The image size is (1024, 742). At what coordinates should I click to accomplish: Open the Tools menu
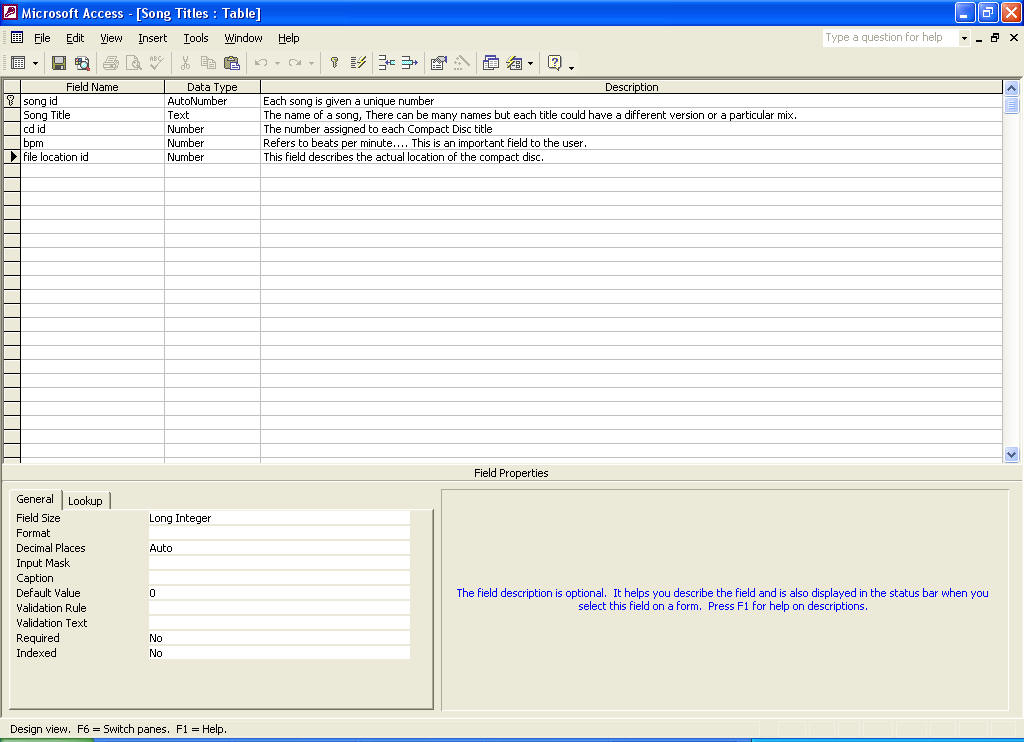coord(196,38)
